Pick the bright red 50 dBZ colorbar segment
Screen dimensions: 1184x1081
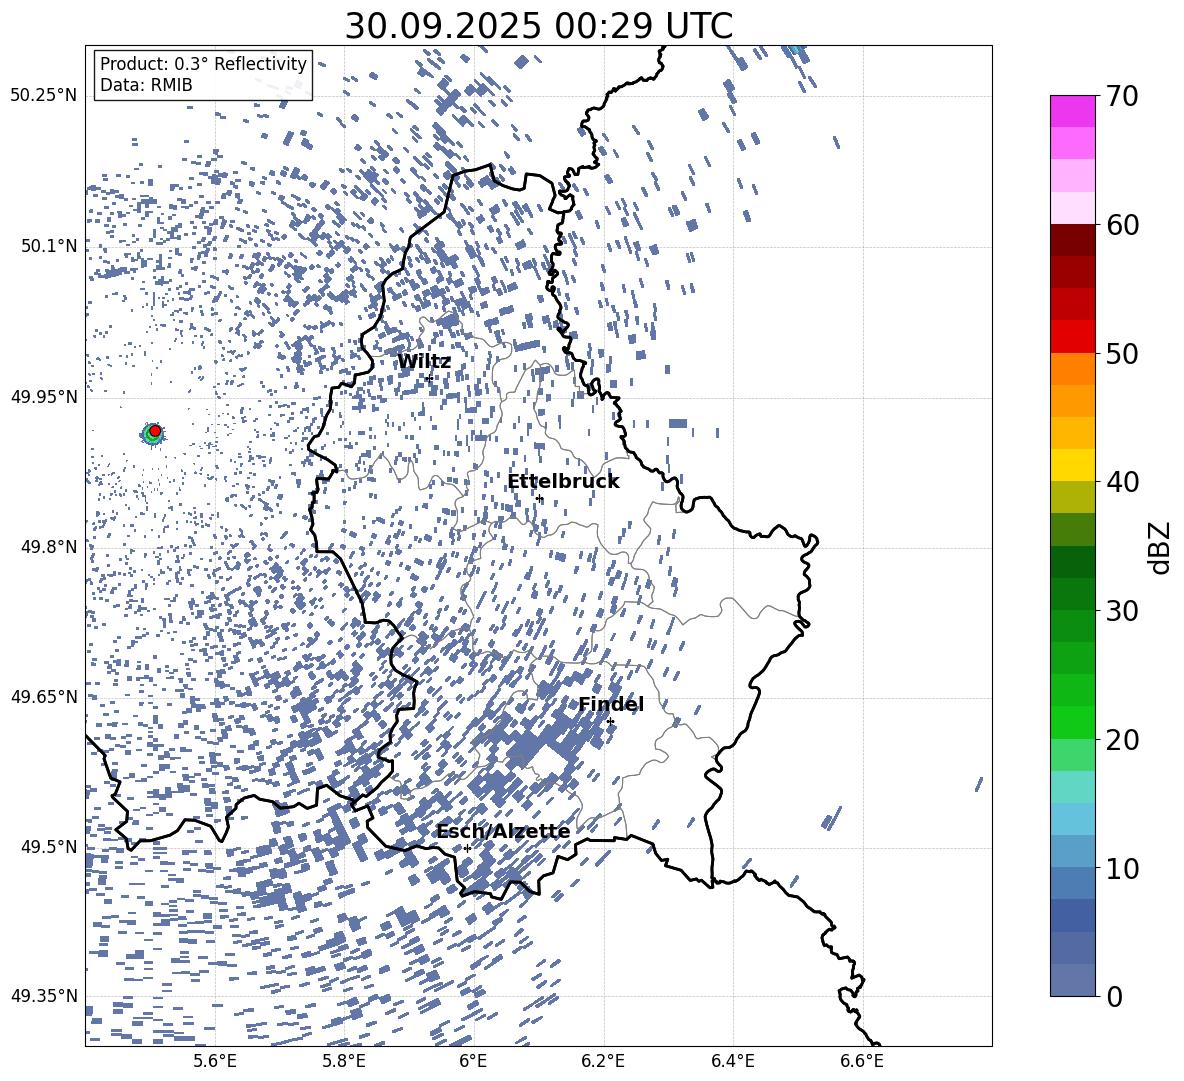click(x=1072, y=336)
